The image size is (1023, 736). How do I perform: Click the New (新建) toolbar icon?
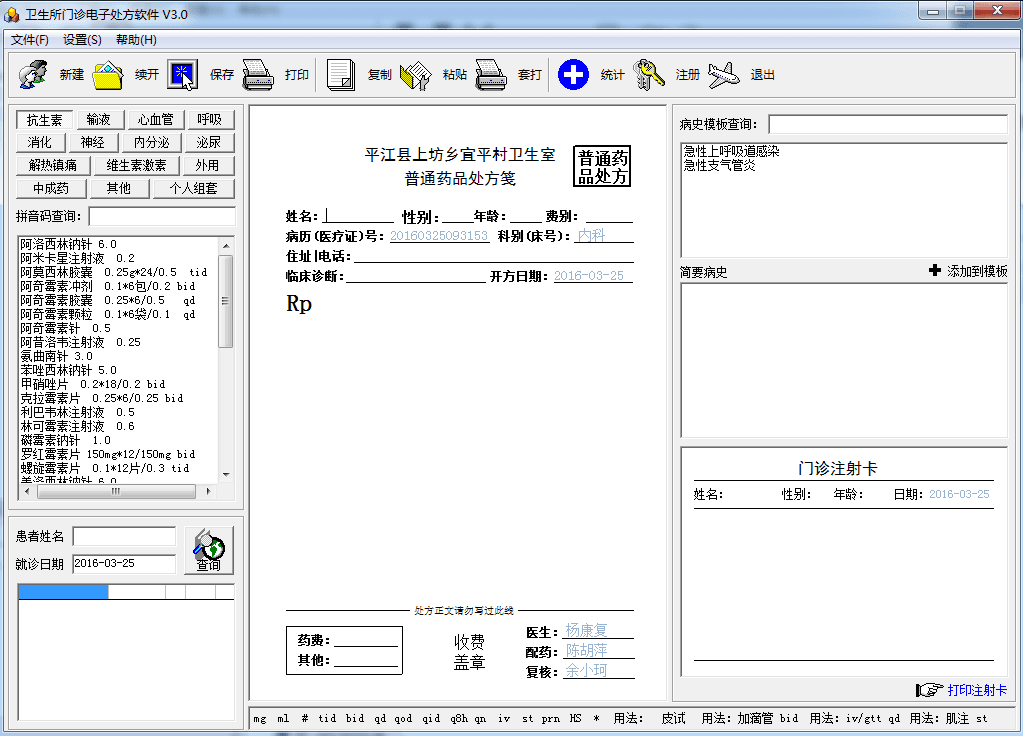[33, 75]
